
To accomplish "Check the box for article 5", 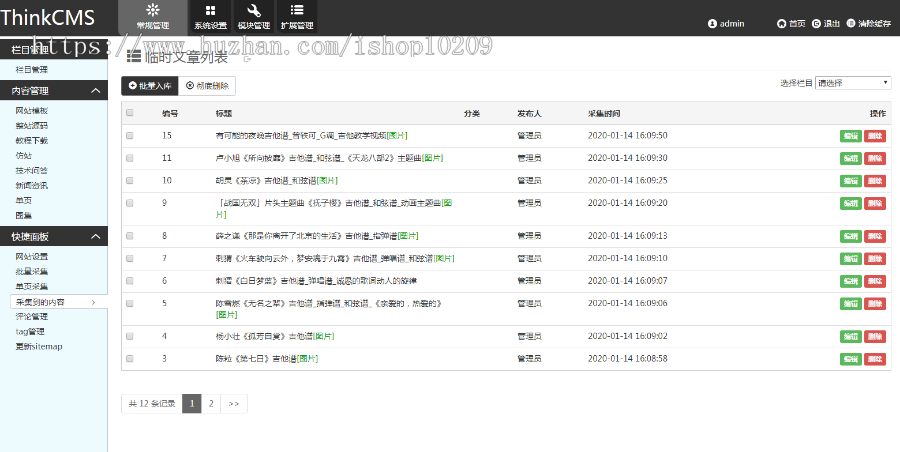I will 130,303.
